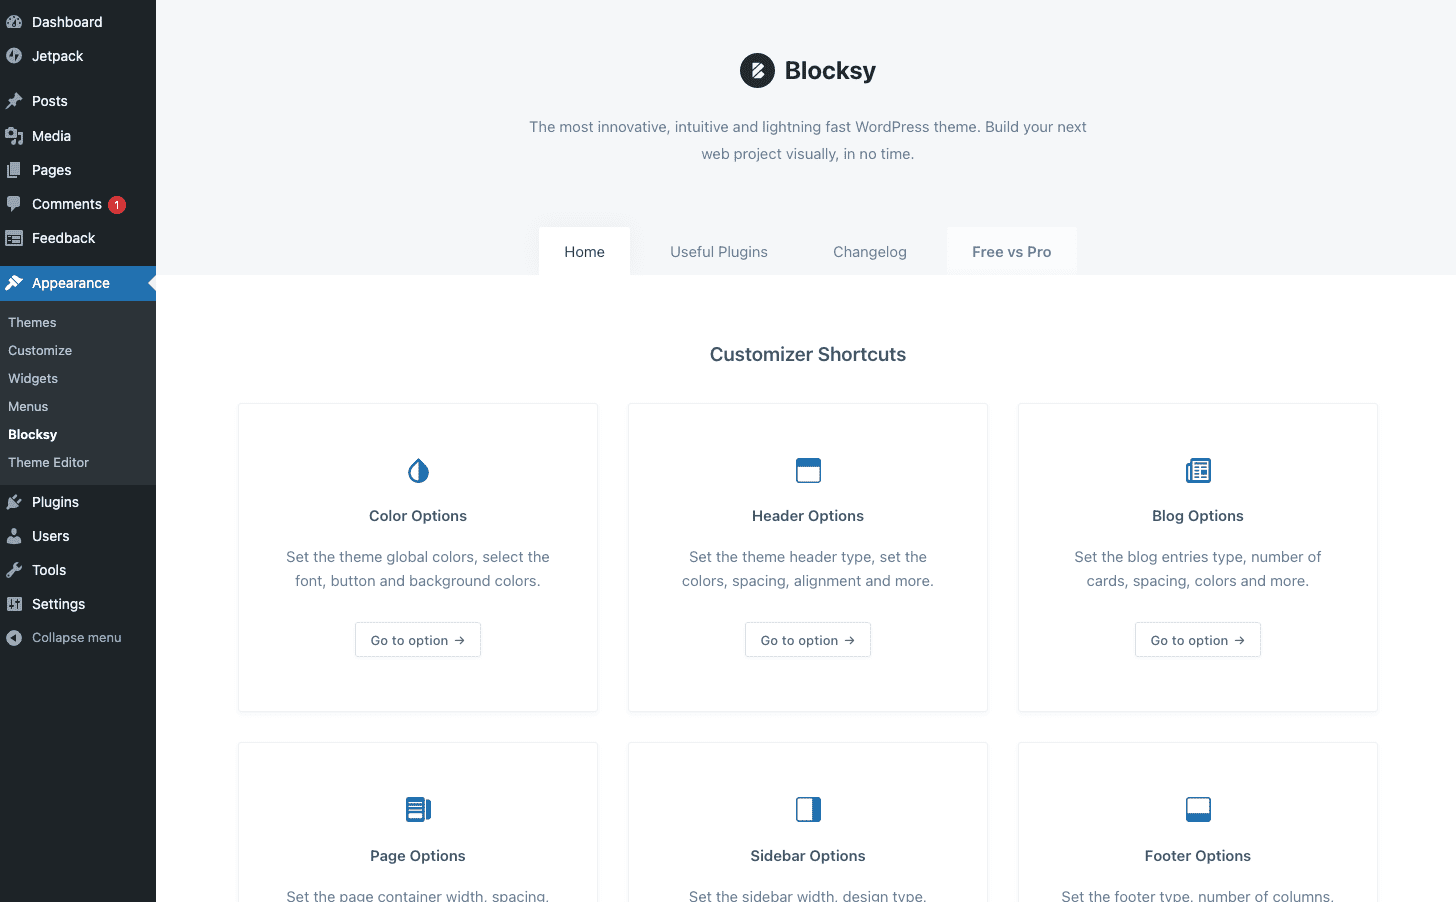Click the Posts pushpin icon
Screen dimensions: 1456x902
click(14, 101)
